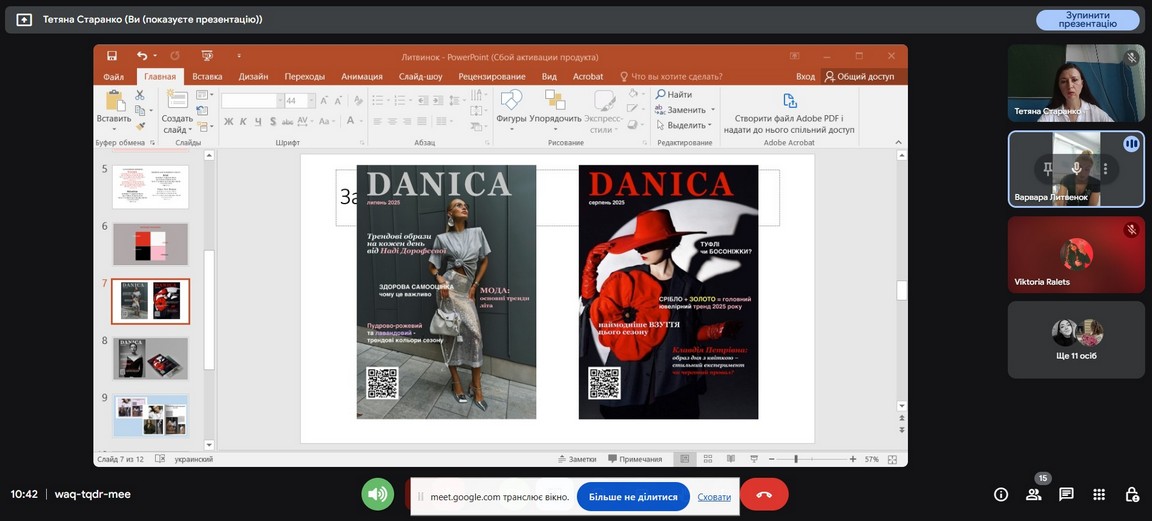Image resolution: width=1152 pixels, height=521 pixels.
Task: Copy using the clipboard copy icon
Action: coord(140,110)
